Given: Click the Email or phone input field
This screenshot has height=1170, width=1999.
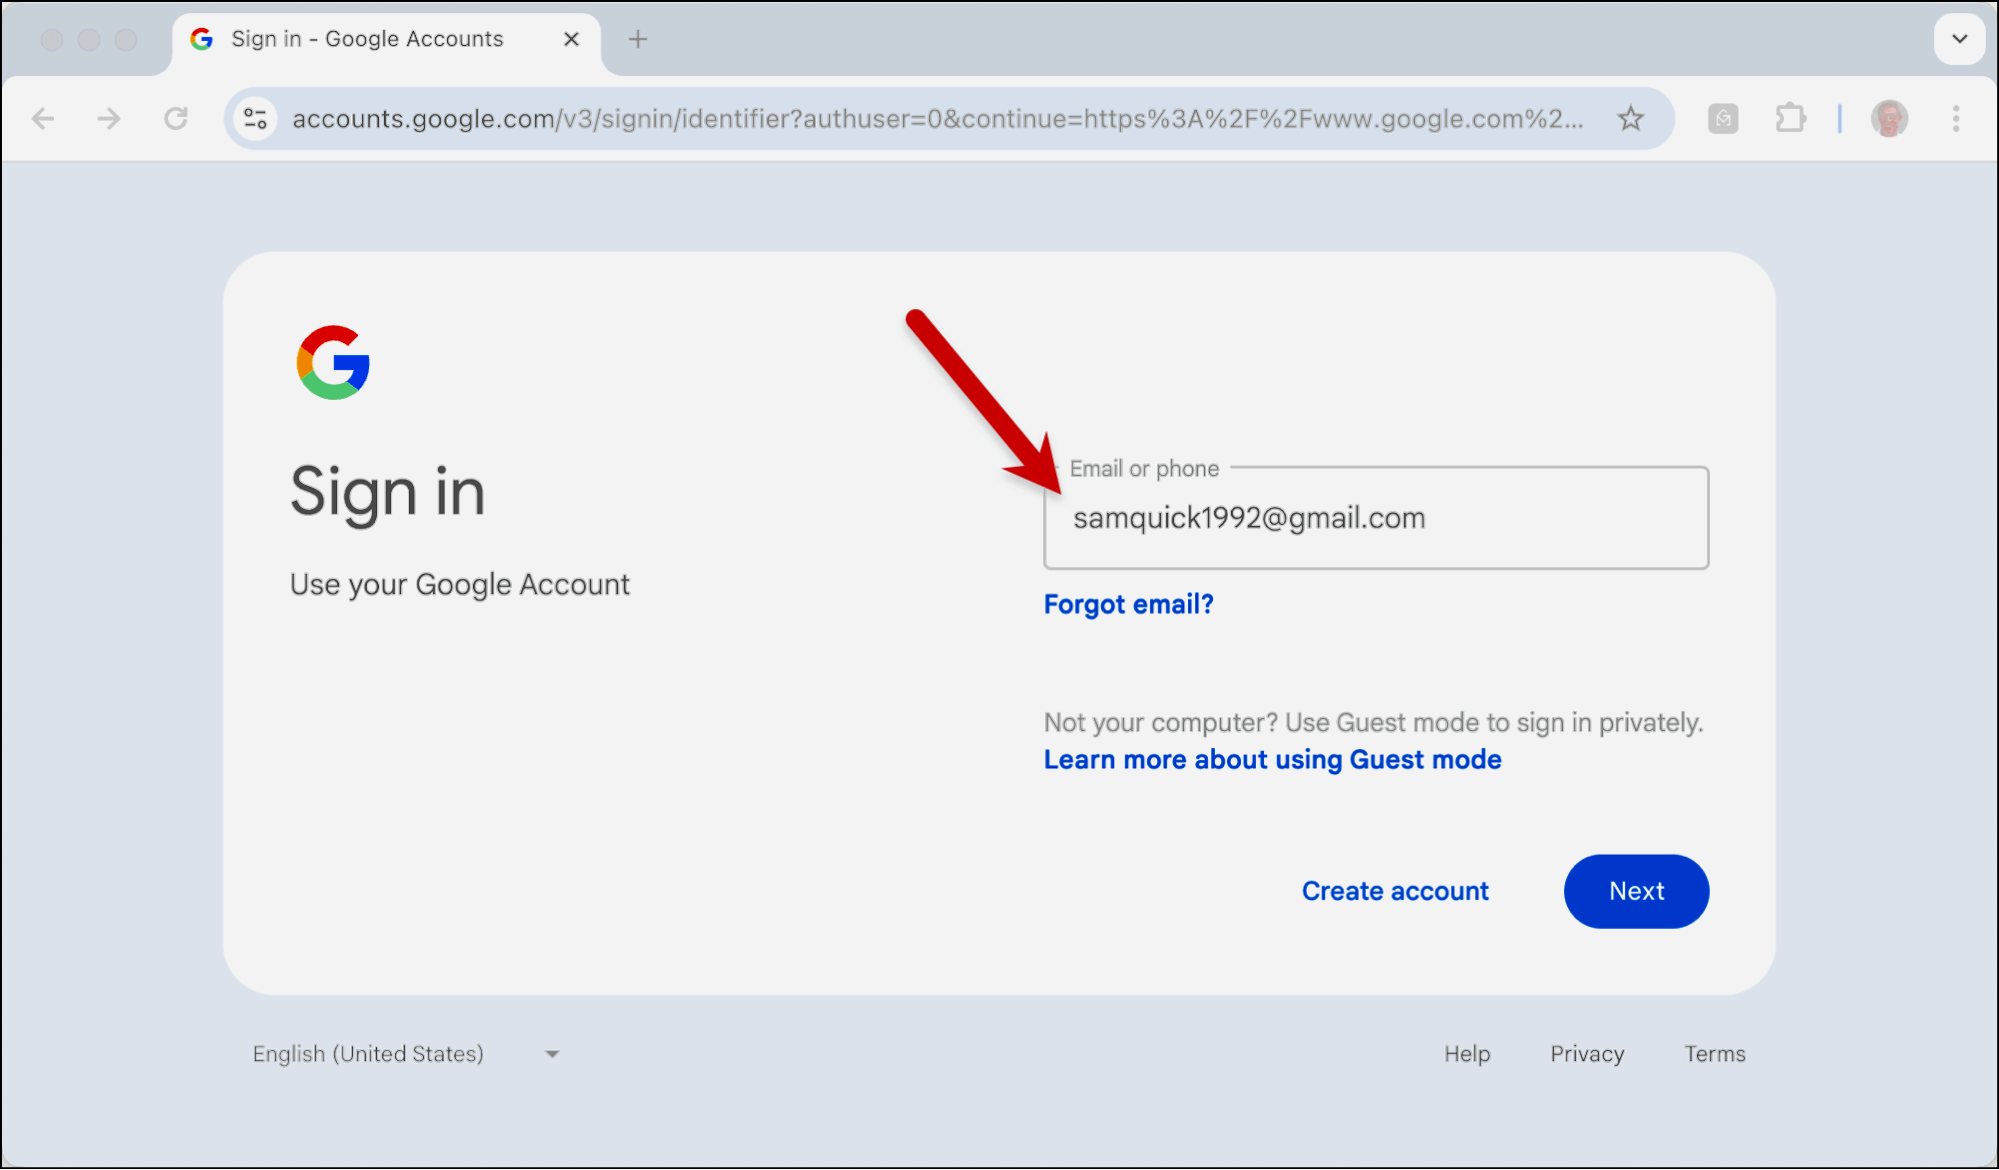Looking at the screenshot, I should pyautogui.click(x=1375, y=518).
